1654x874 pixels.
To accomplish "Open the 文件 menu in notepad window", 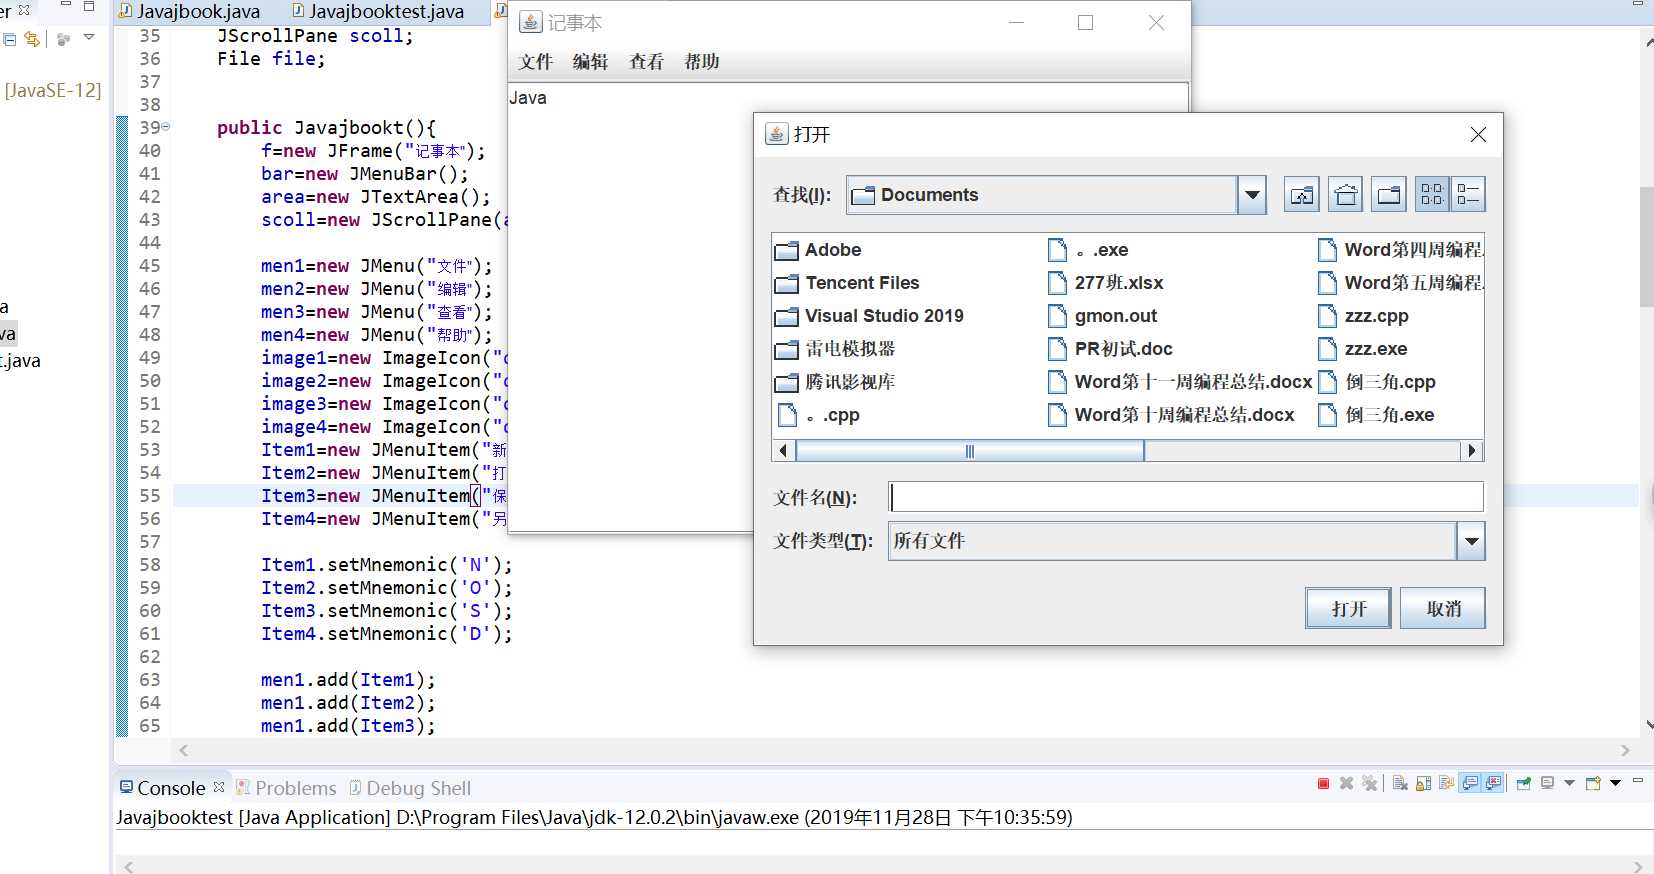I will point(536,62).
